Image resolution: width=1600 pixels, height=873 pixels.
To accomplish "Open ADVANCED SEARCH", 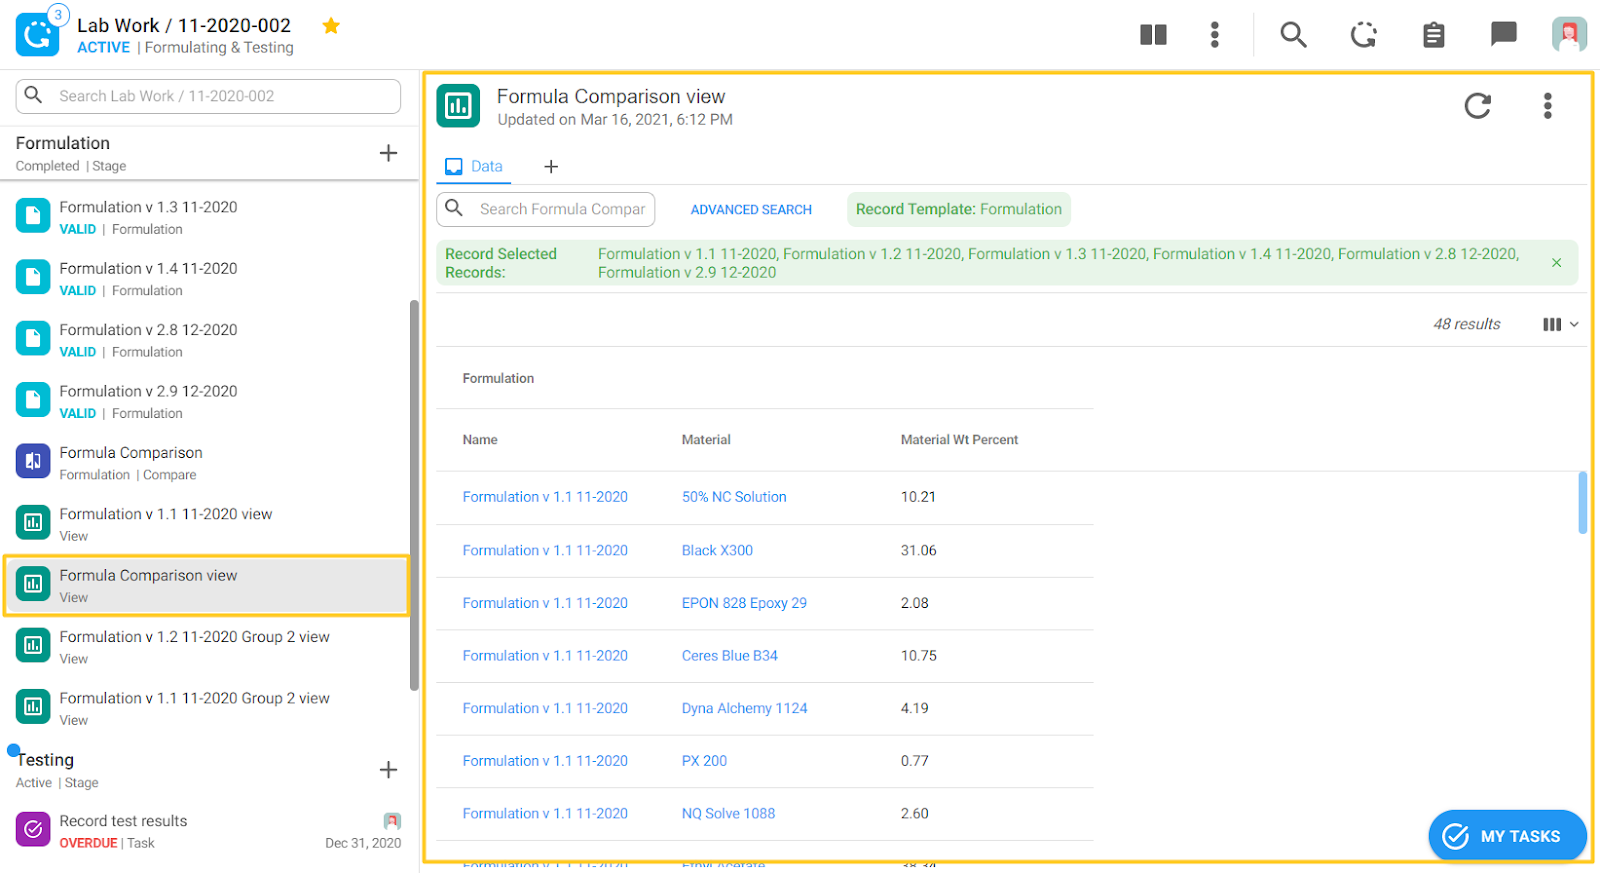I will (751, 210).
